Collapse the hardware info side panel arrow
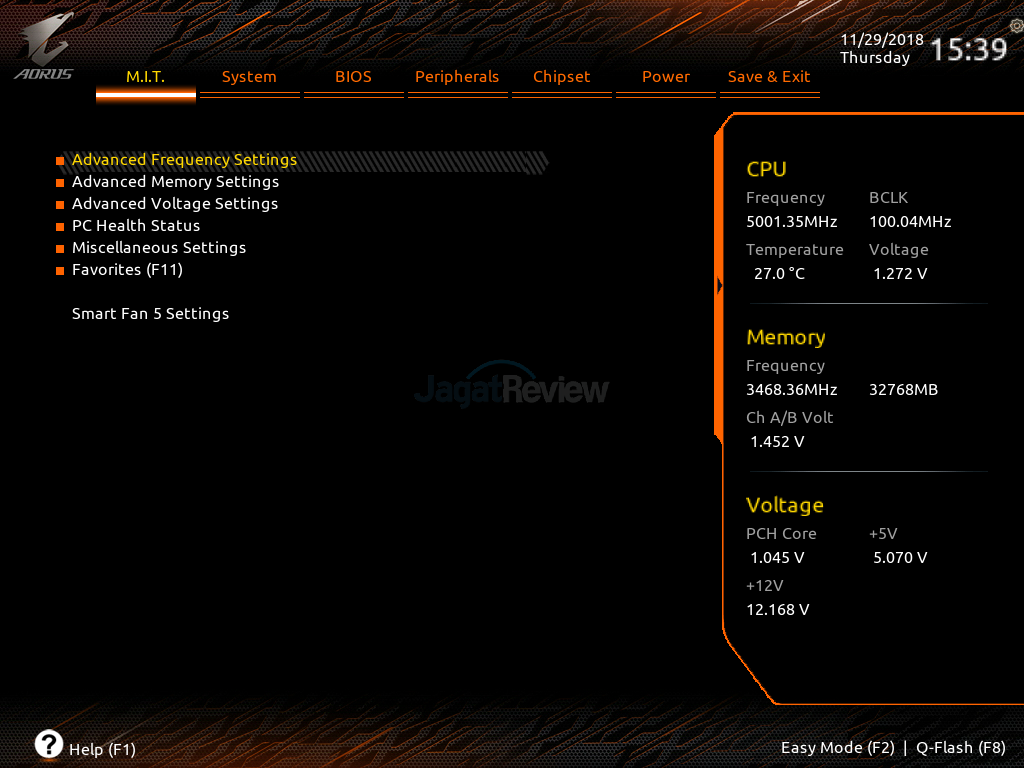This screenshot has height=768, width=1024. [719, 286]
